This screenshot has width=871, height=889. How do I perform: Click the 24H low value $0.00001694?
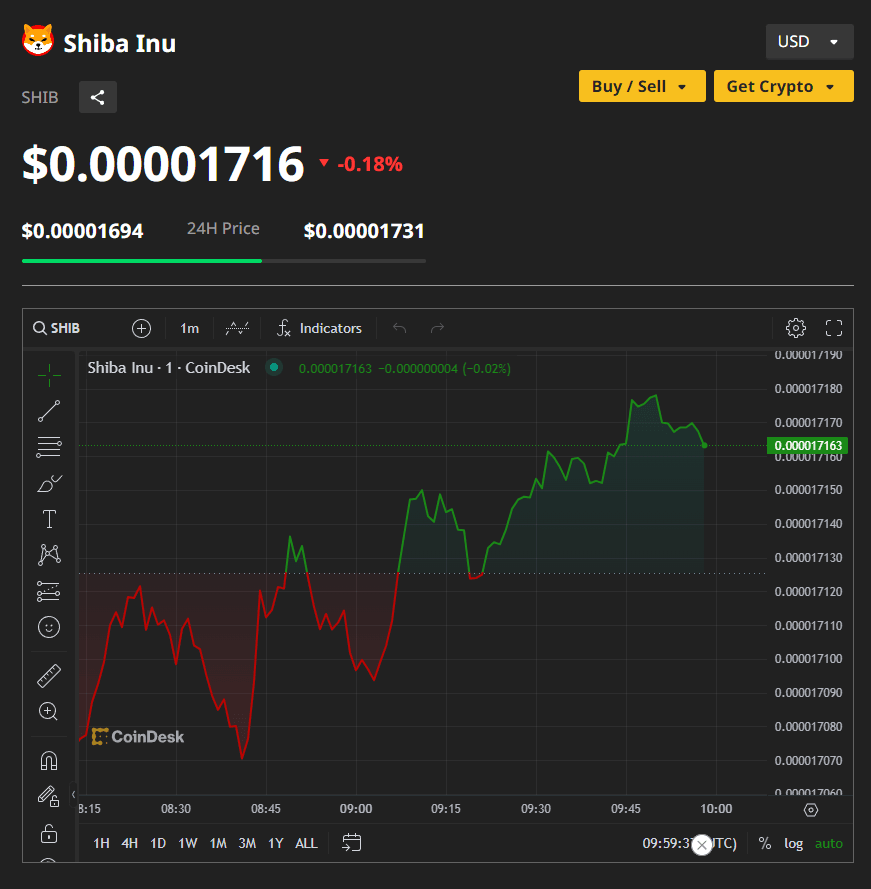click(82, 231)
